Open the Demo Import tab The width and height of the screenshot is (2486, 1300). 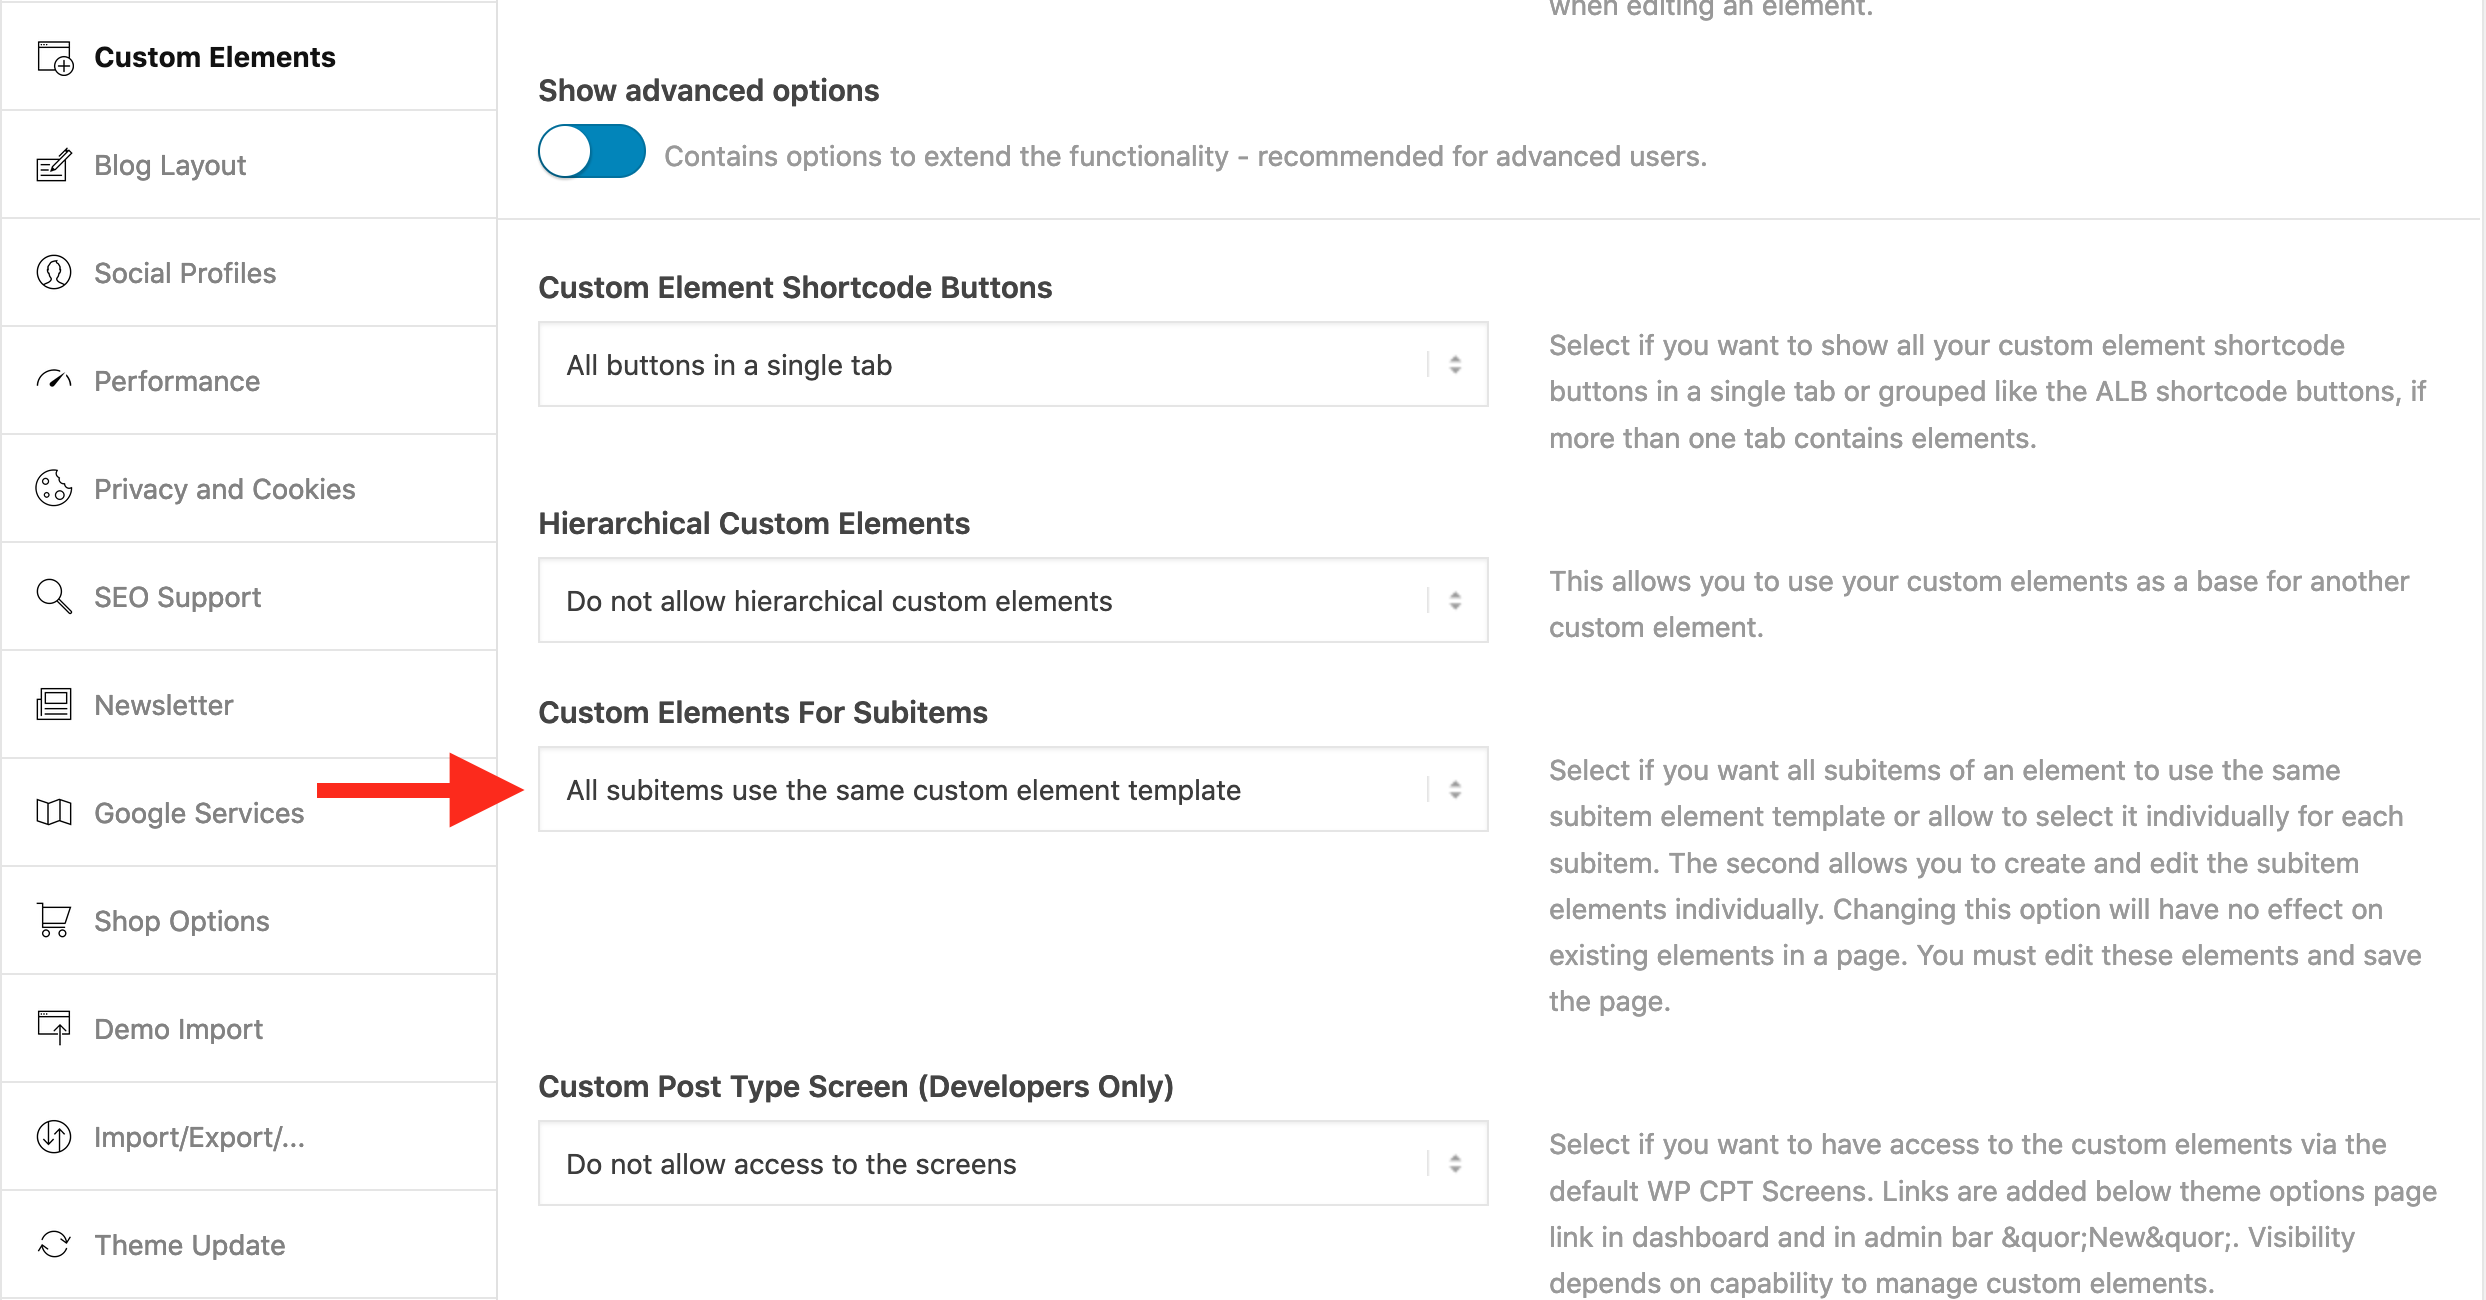[x=179, y=1029]
